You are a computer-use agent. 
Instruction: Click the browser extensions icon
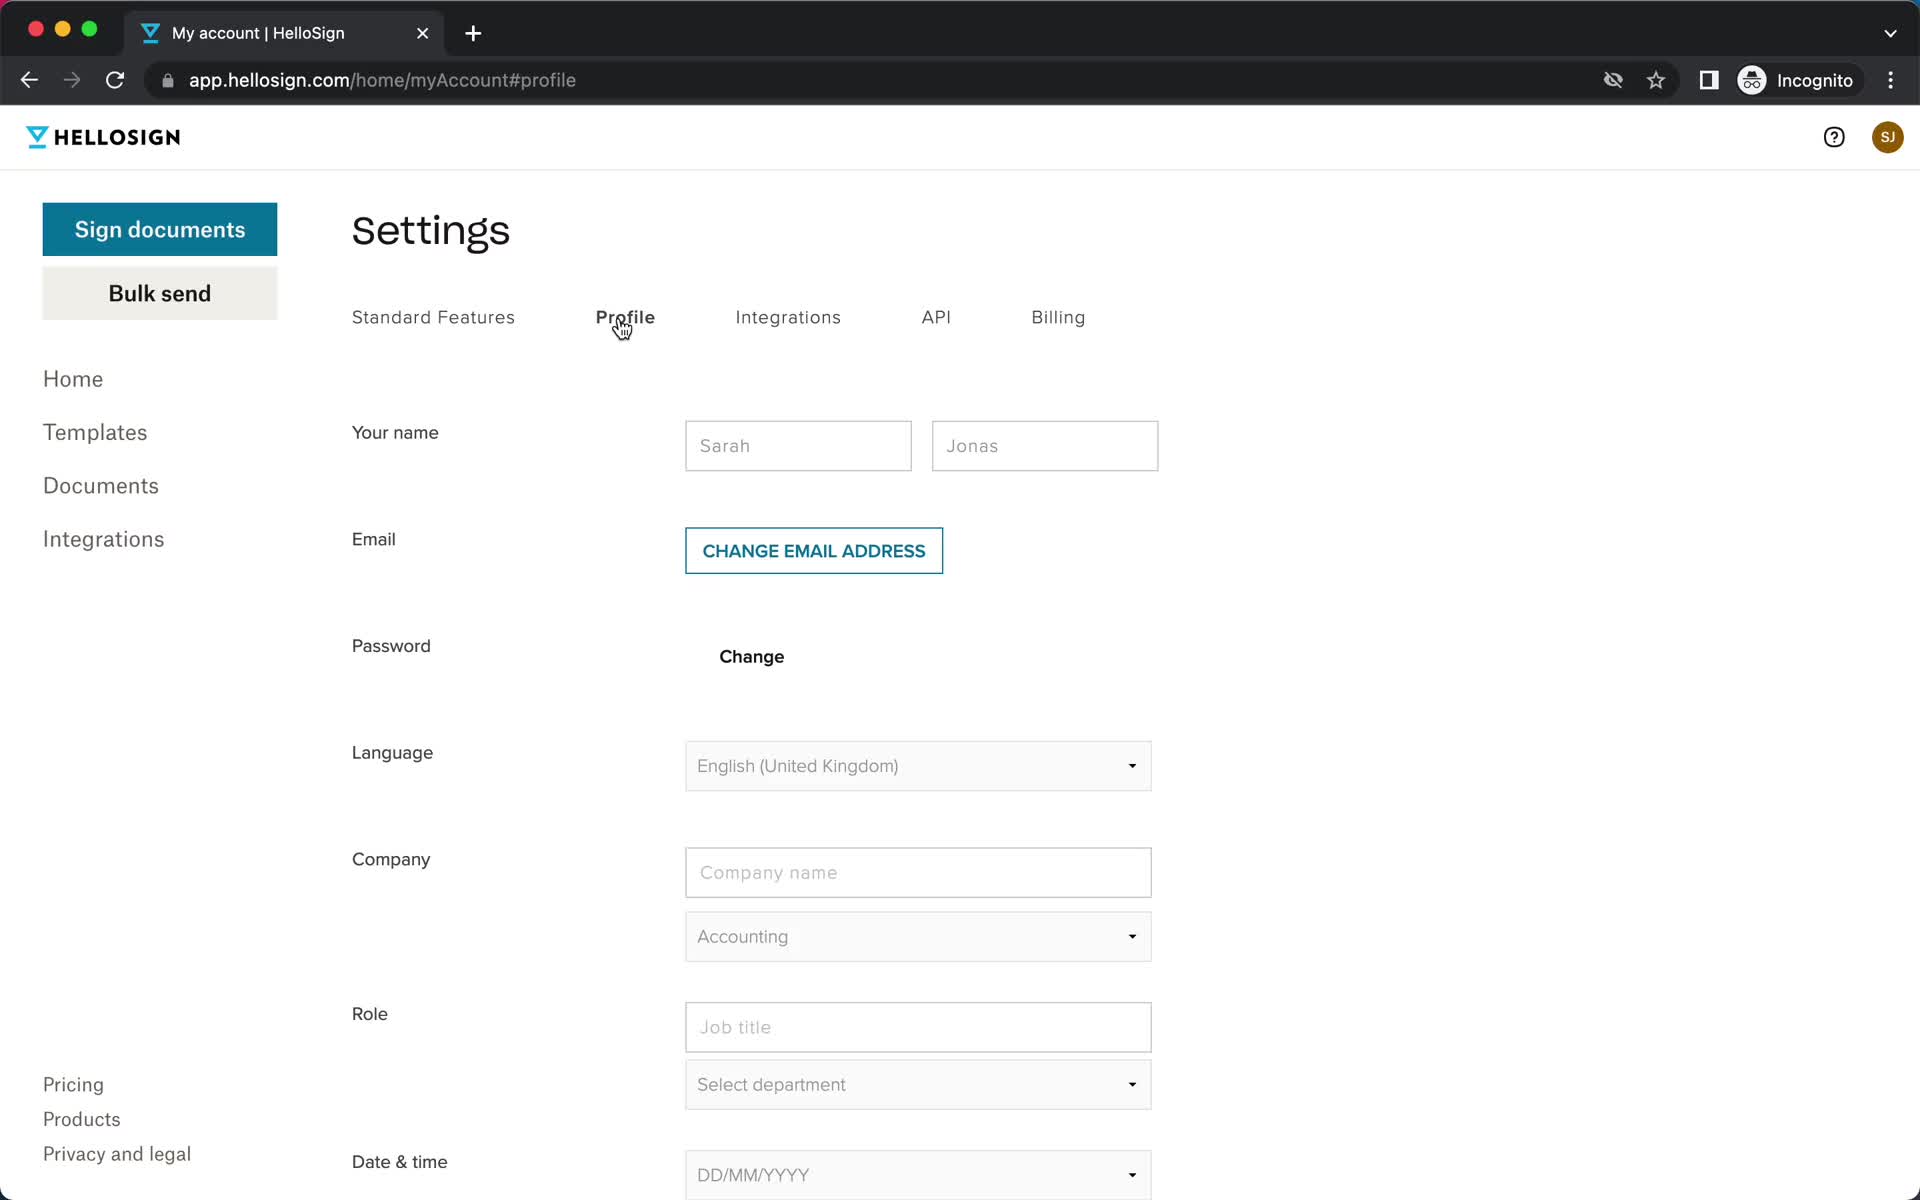click(1707, 80)
